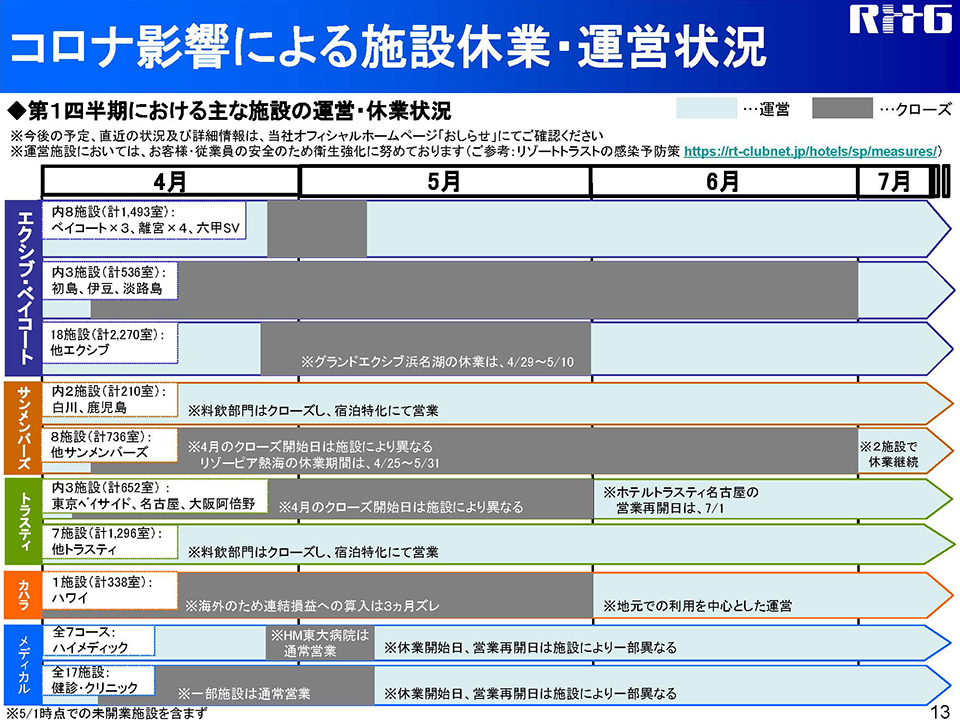Click the subtitle 第1四半期における主な施設の運営・休業状況
Image resolution: width=960 pixels, height=720 pixels.
click(229, 111)
